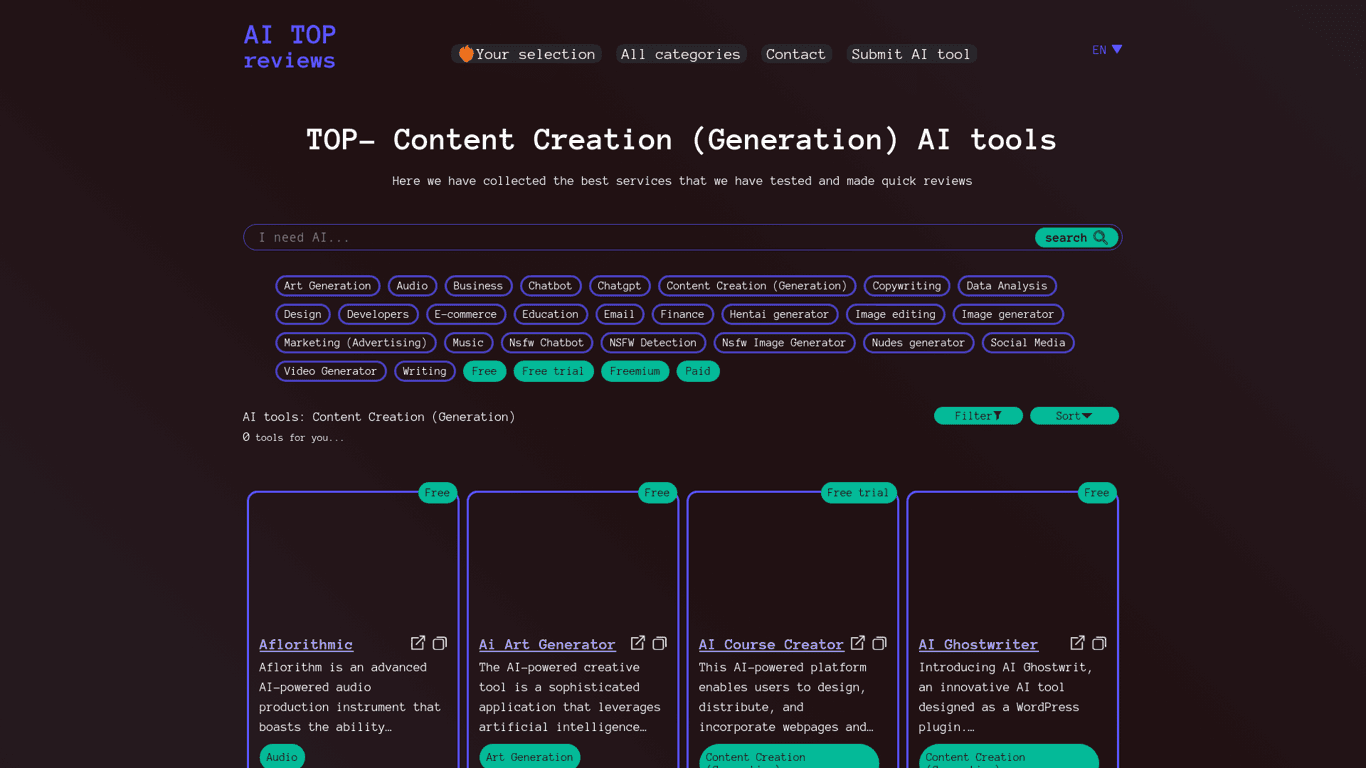Expand the Sort dropdown
1366x768 pixels.
pos(1074,416)
